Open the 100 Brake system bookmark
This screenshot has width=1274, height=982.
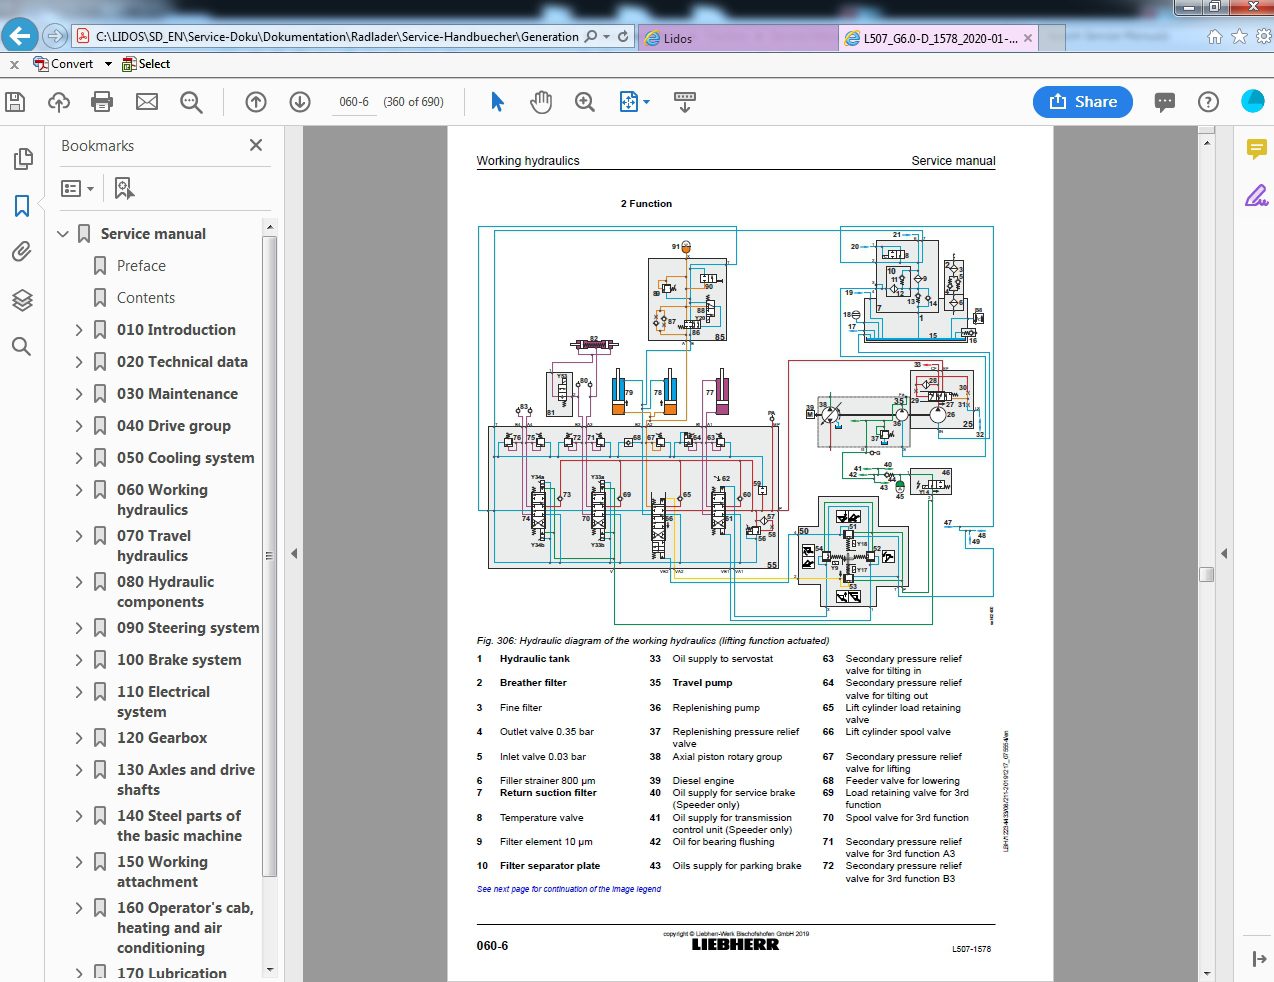click(x=179, y=660)
